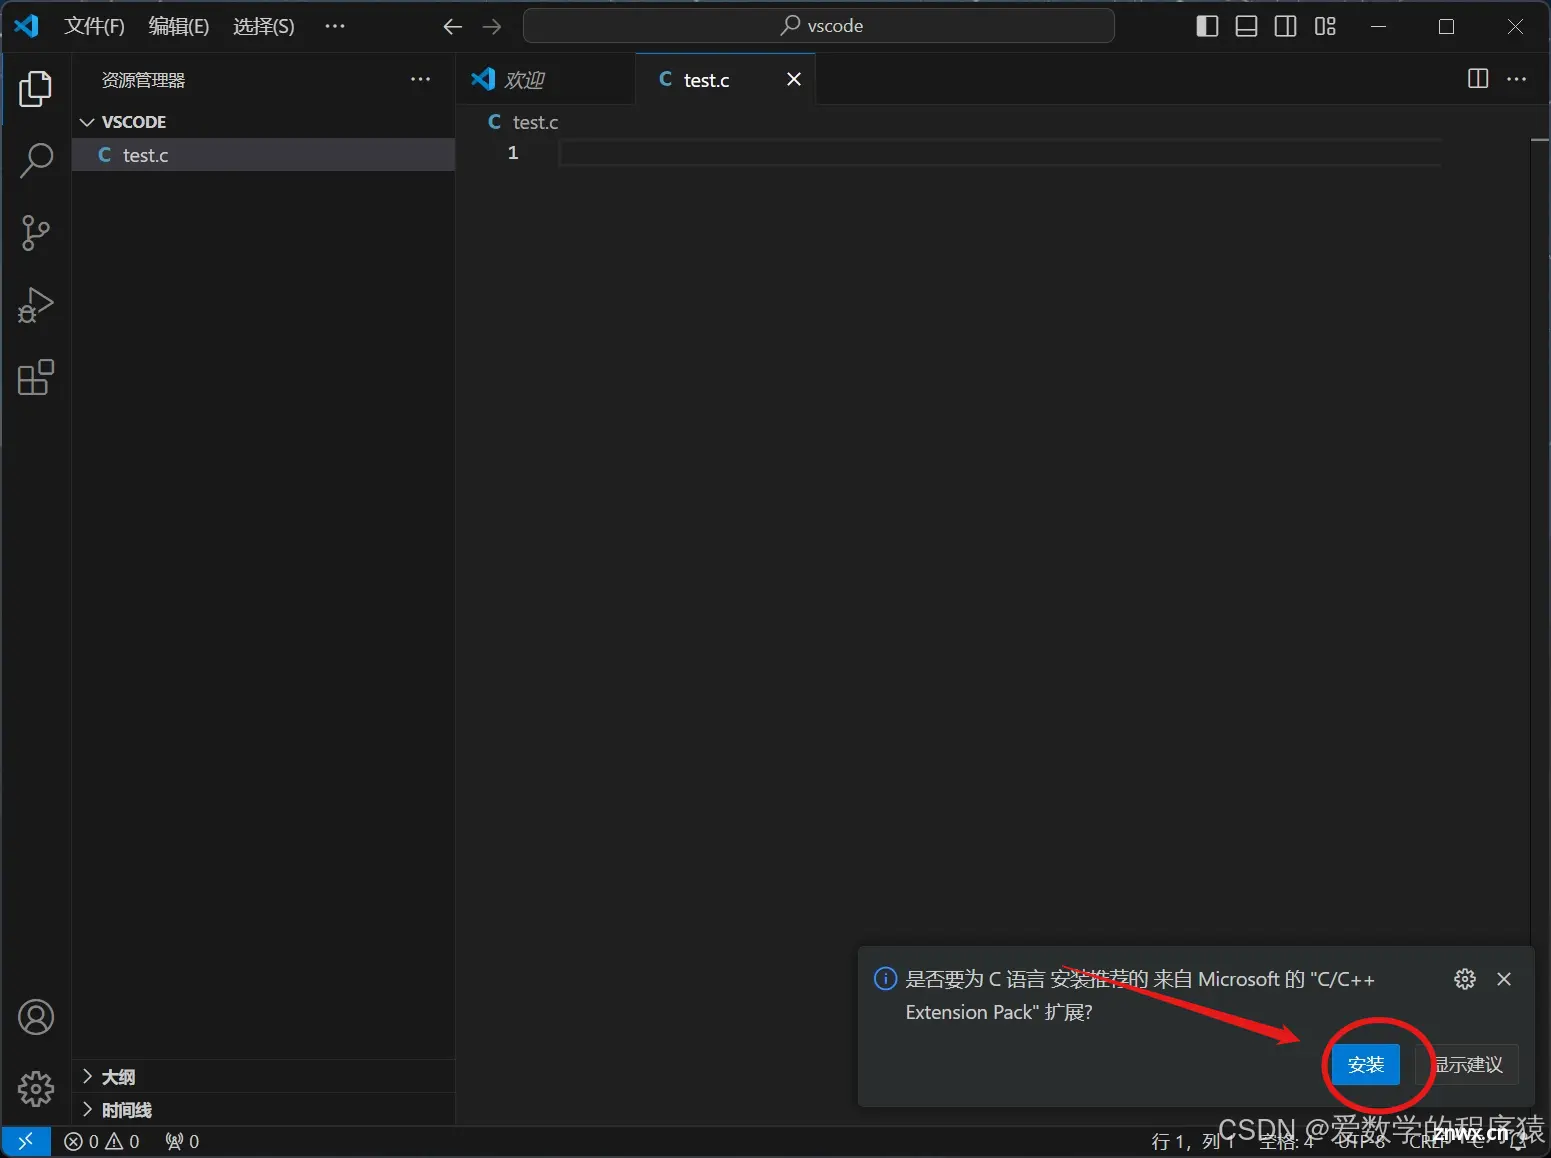
Task: Expand the 大纲 outline section
Action: (x=264, y=1077)
